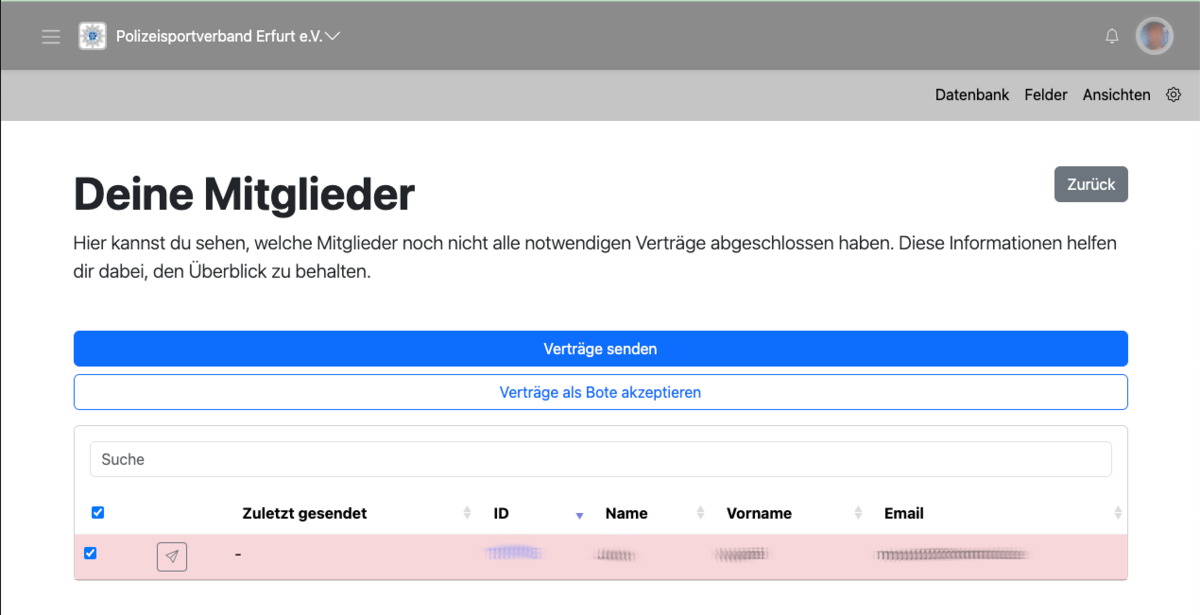
Task: Uncheck the checkbox in the member row
Action: tap(91, 553)
